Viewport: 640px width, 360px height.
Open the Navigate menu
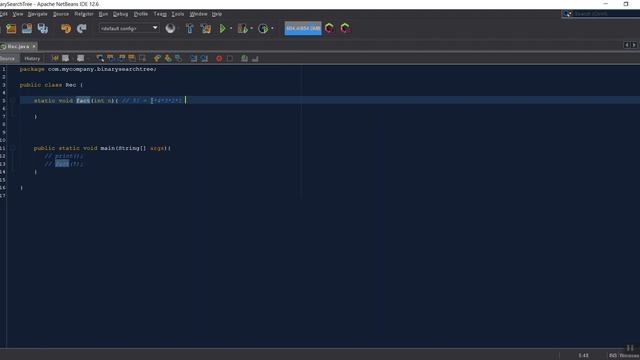tap(38, 14)
